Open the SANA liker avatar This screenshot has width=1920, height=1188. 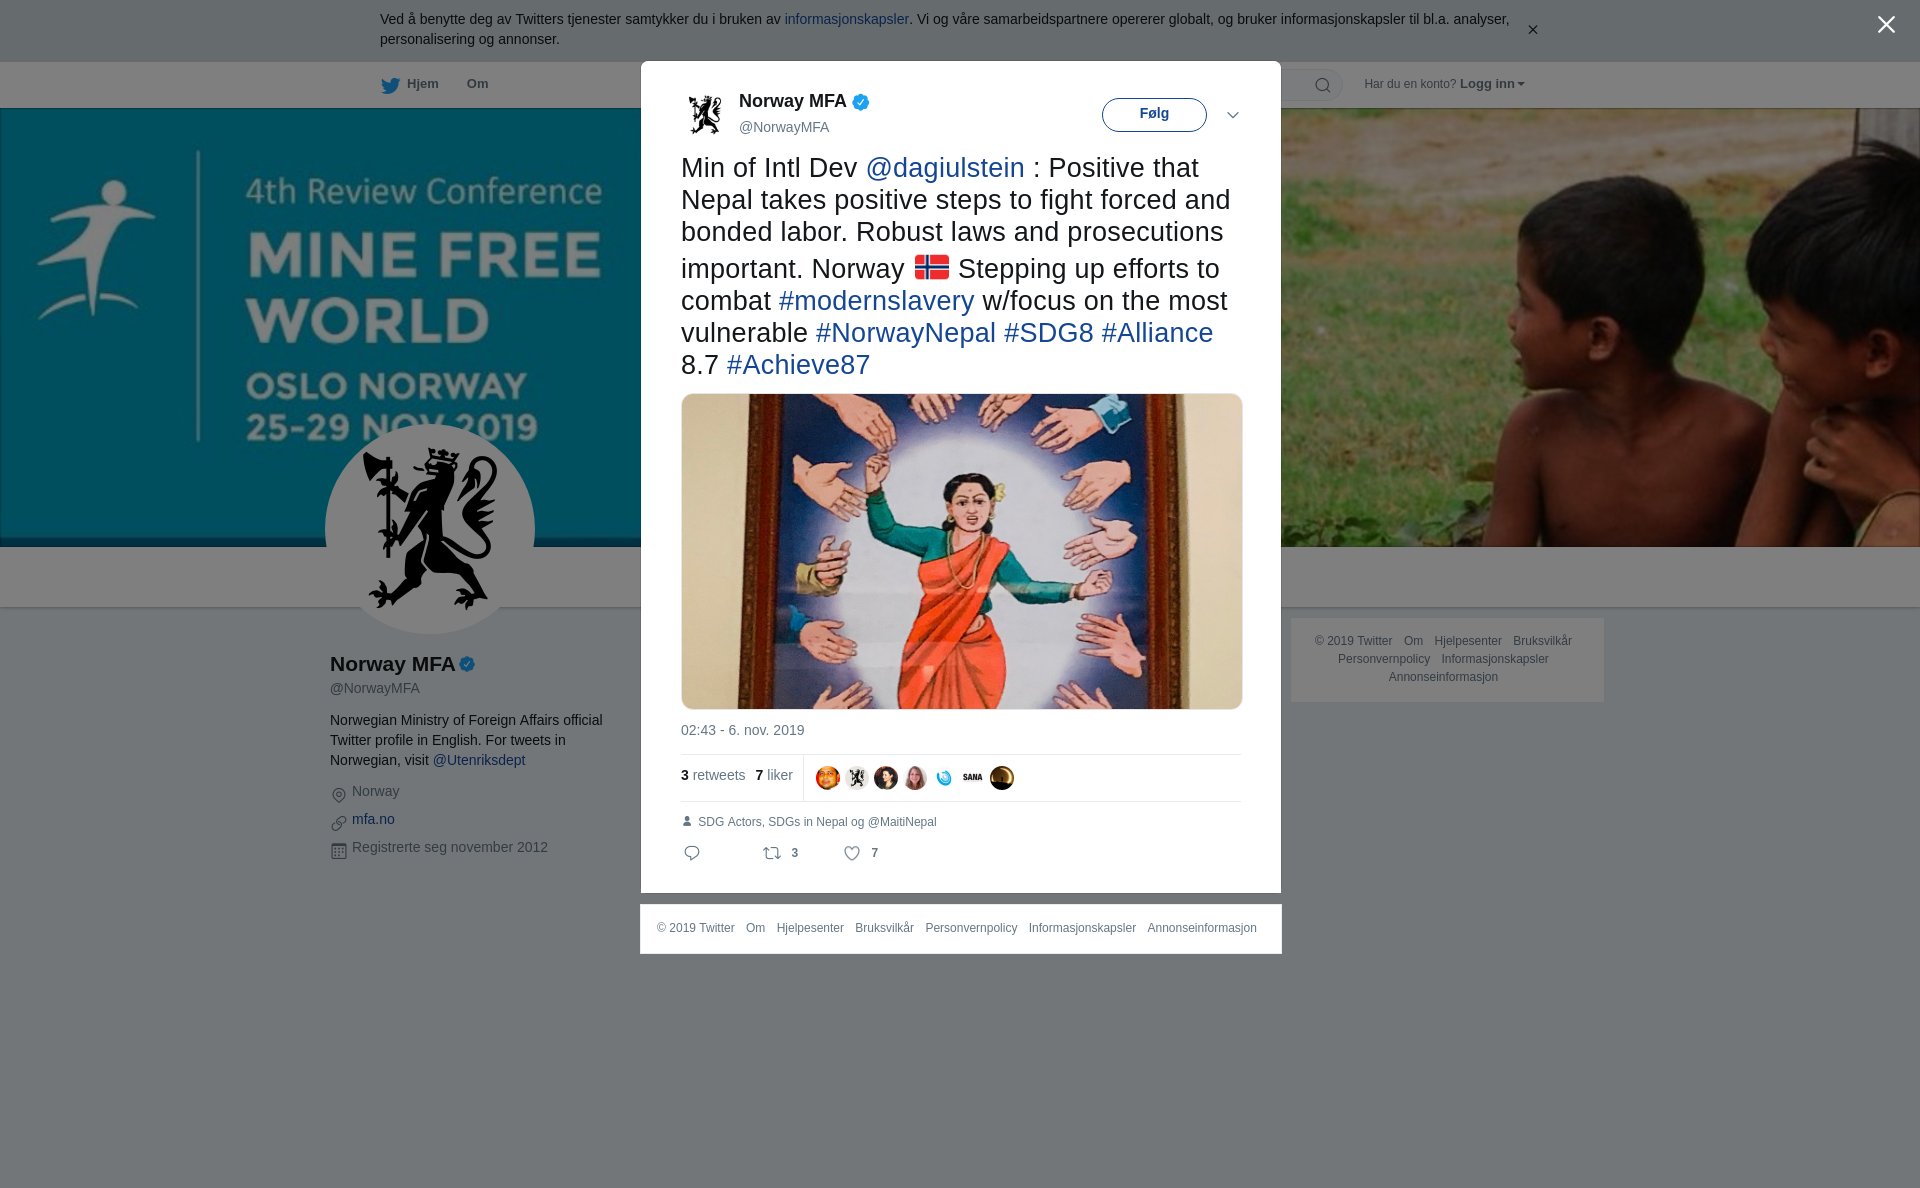click(x=973, y=778)
